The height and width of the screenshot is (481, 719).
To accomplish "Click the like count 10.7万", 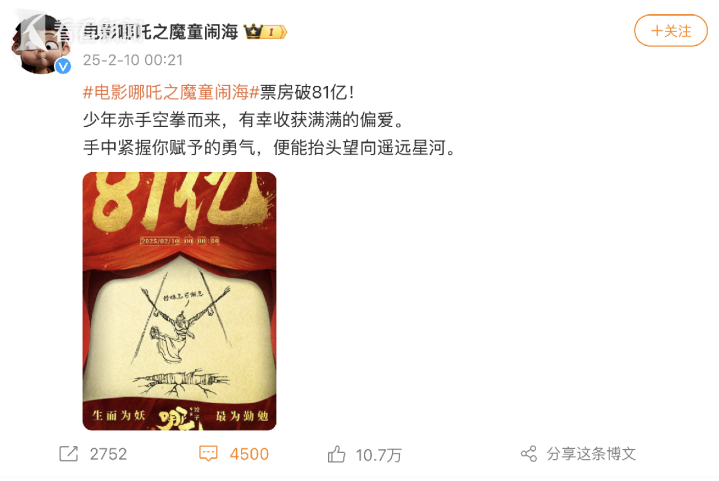I will click(378, 455).
